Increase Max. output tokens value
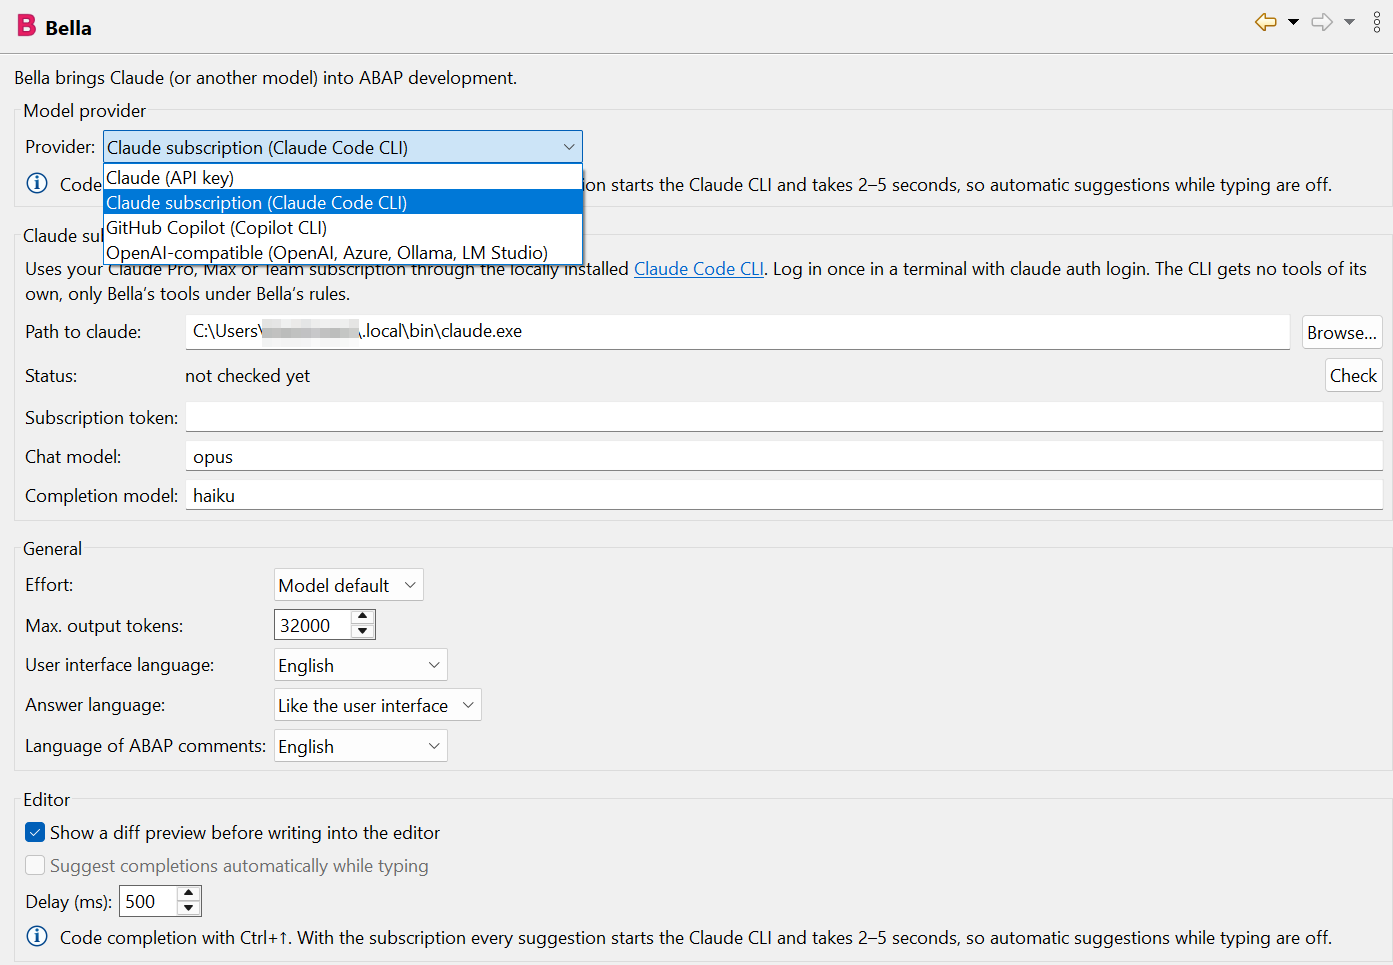Viewport: 1393px width, 965px height. 363,617
